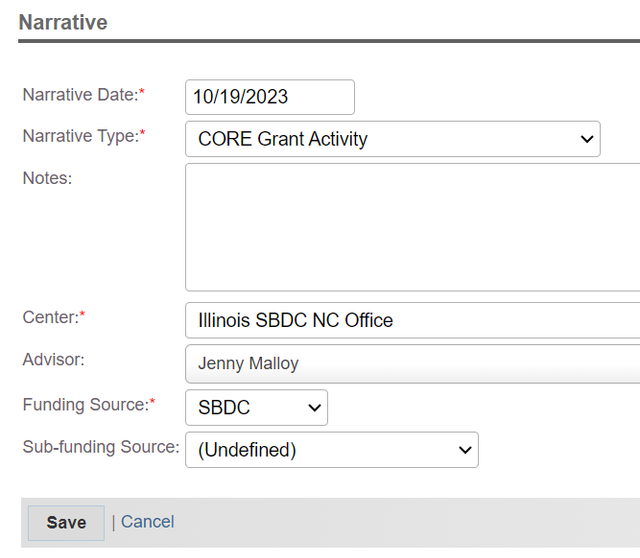Select the Center field showing Illinois SBDC NC Office
640x558 pixels.
[x=413, y=320]
